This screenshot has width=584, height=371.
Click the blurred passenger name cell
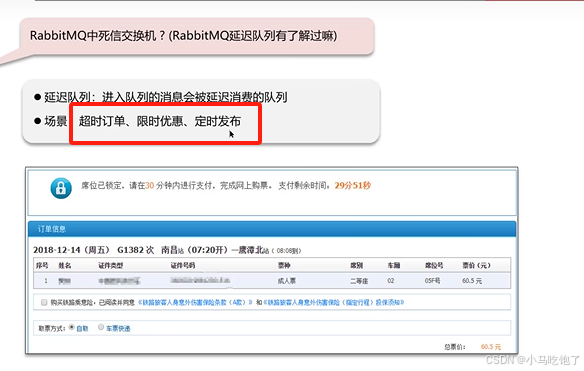(65, 281)
